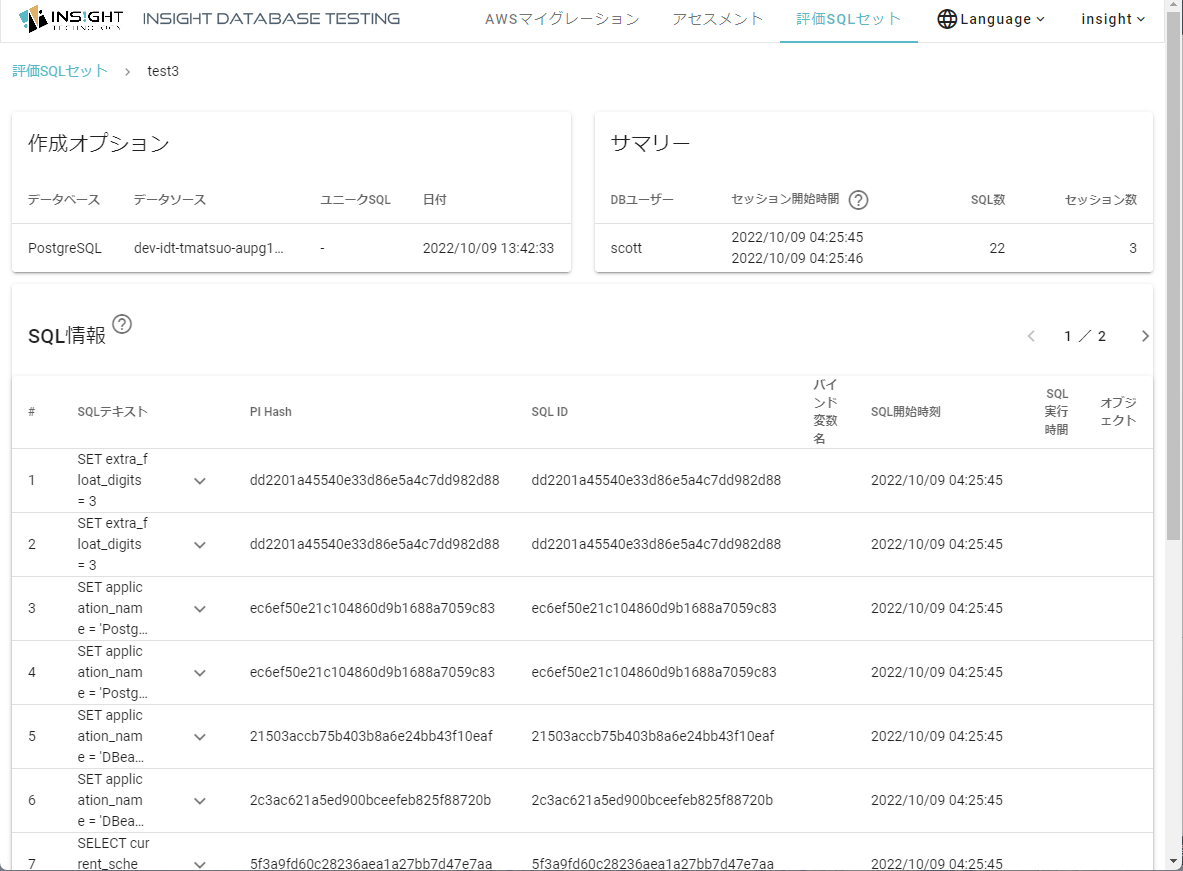
Task: Click the globe Language icon
Action: tap(947, 19)
